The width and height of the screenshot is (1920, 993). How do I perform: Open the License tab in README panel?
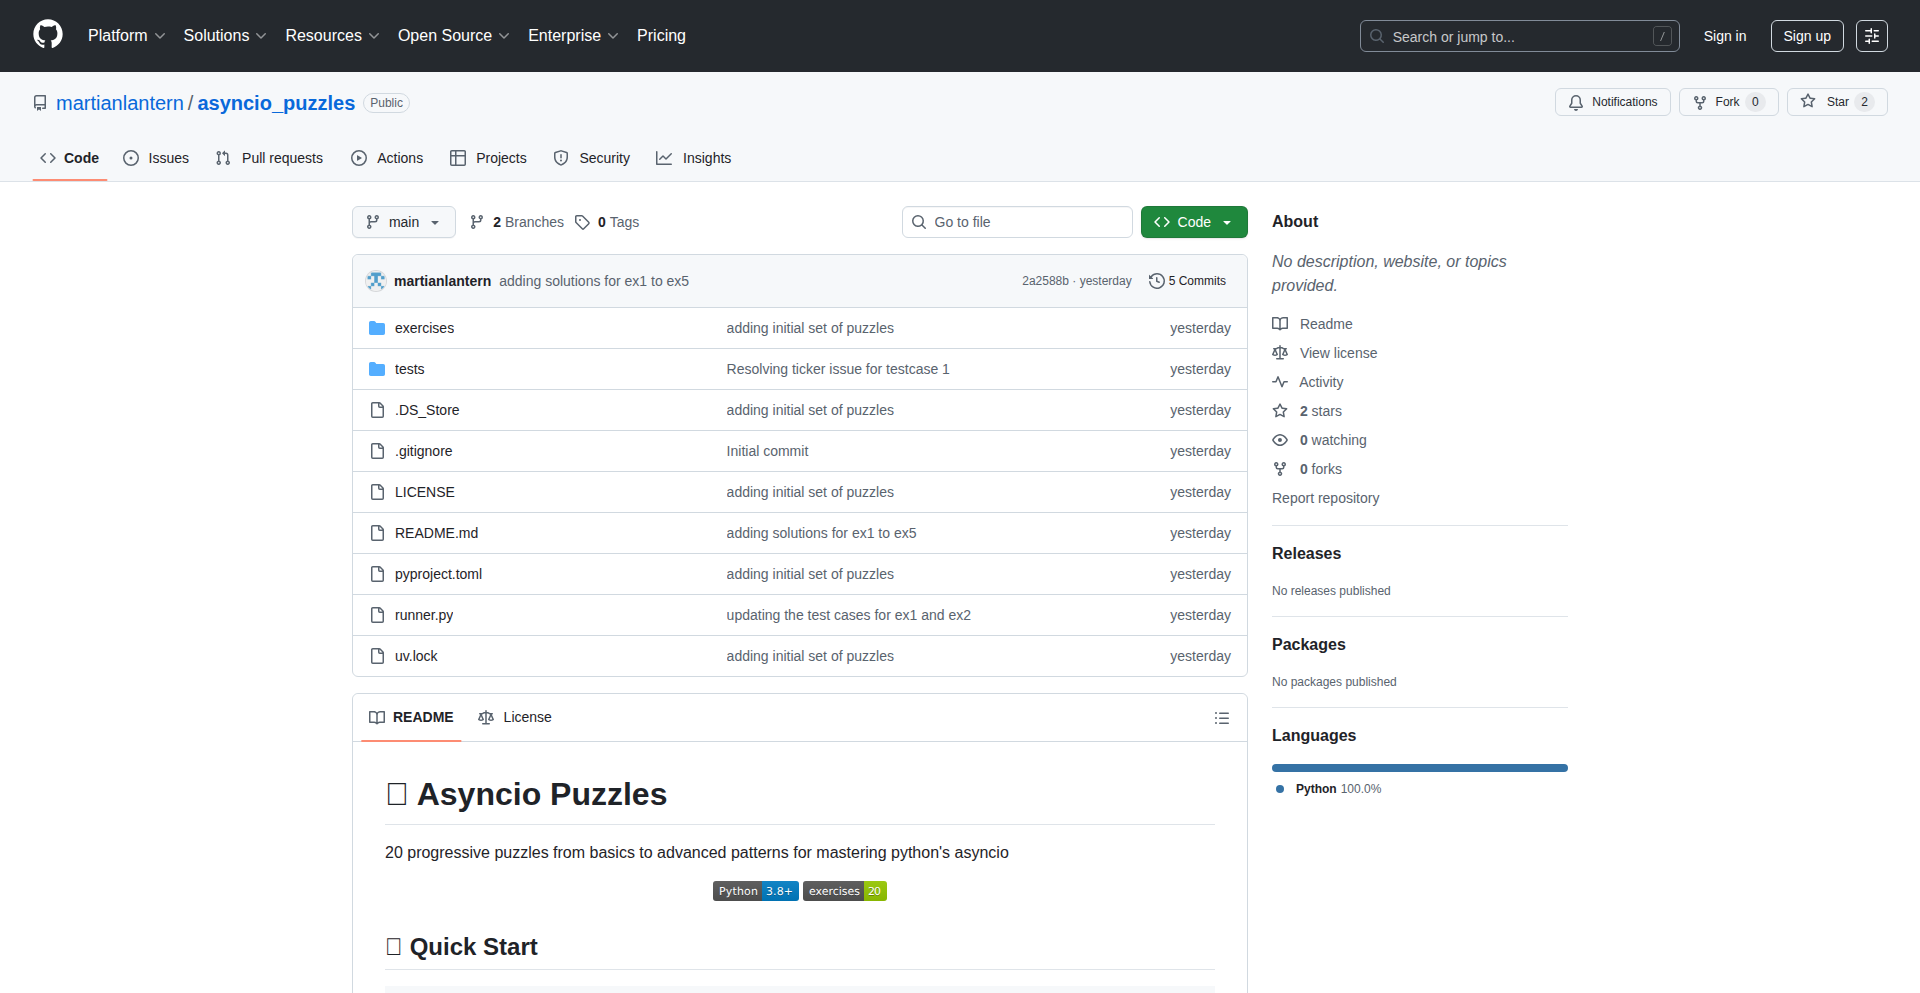point(515,717)
